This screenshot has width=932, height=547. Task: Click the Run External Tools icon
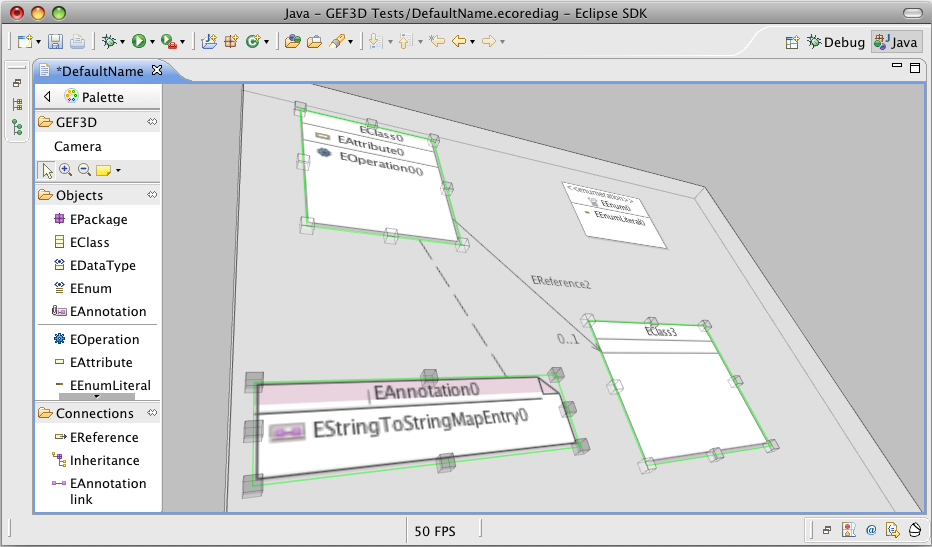pos(169,41)
